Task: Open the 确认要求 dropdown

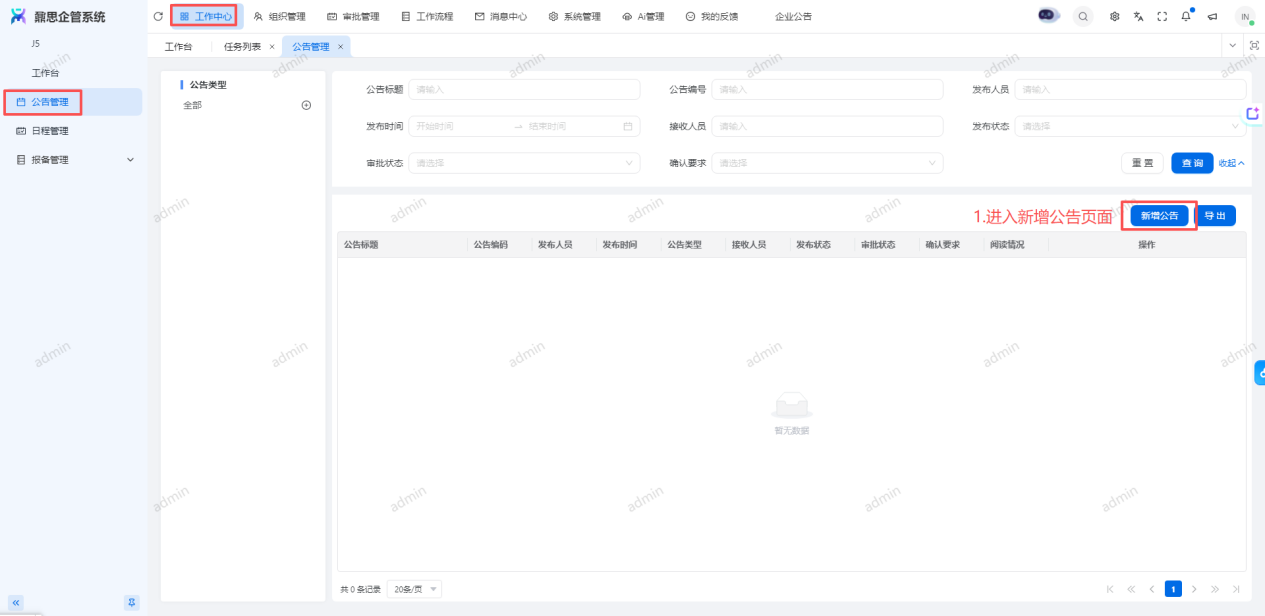Action: click(827, 163)
